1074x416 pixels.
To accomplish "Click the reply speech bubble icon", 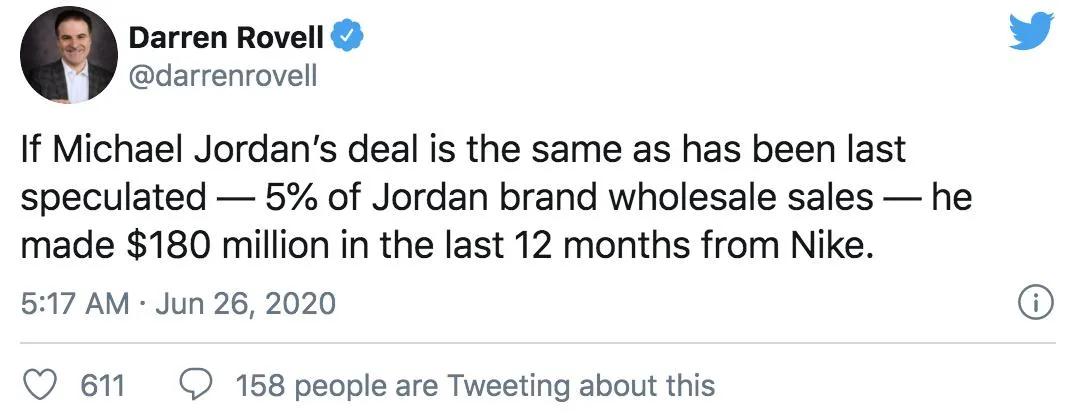I will (x=195, y=385).
